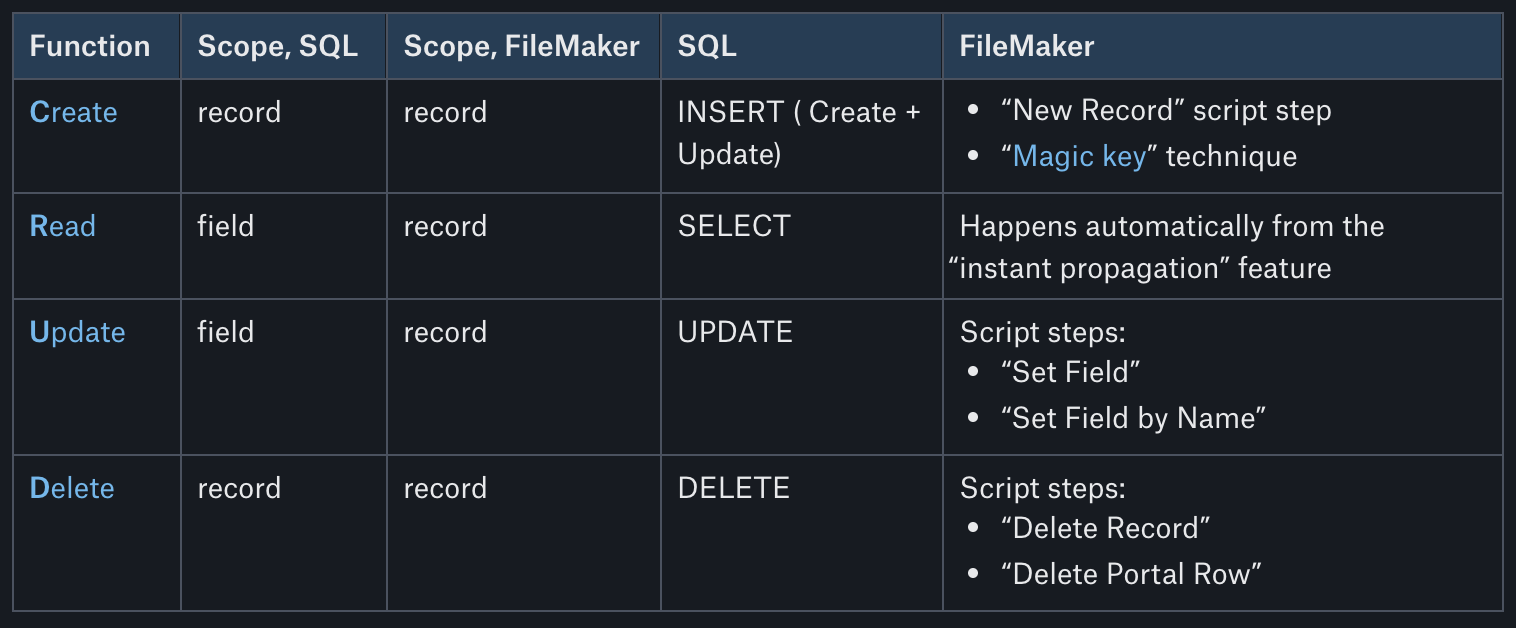This screenshot has height=628, width=1516.
Task: Click the "Delete Record" bullet item
Action: point(1105,528)
